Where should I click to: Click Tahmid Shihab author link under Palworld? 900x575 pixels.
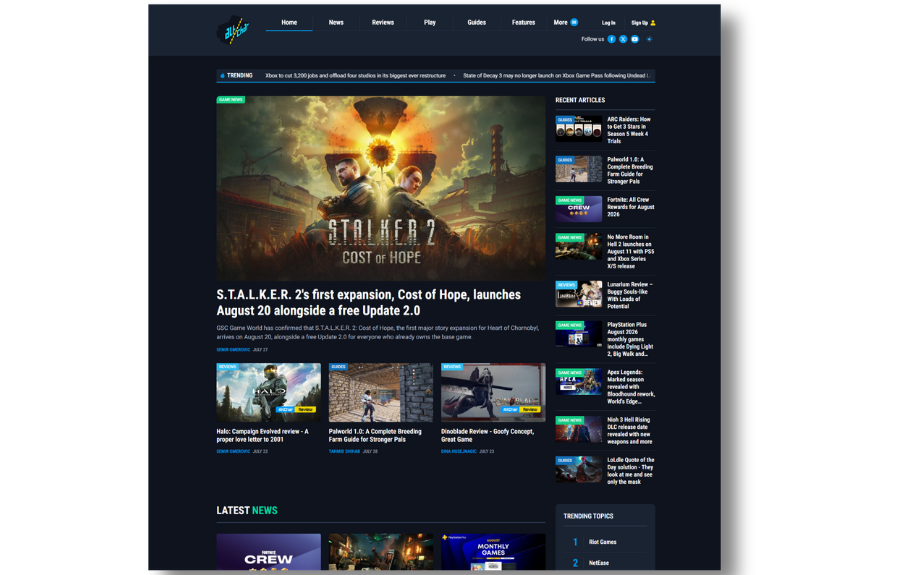344,452
